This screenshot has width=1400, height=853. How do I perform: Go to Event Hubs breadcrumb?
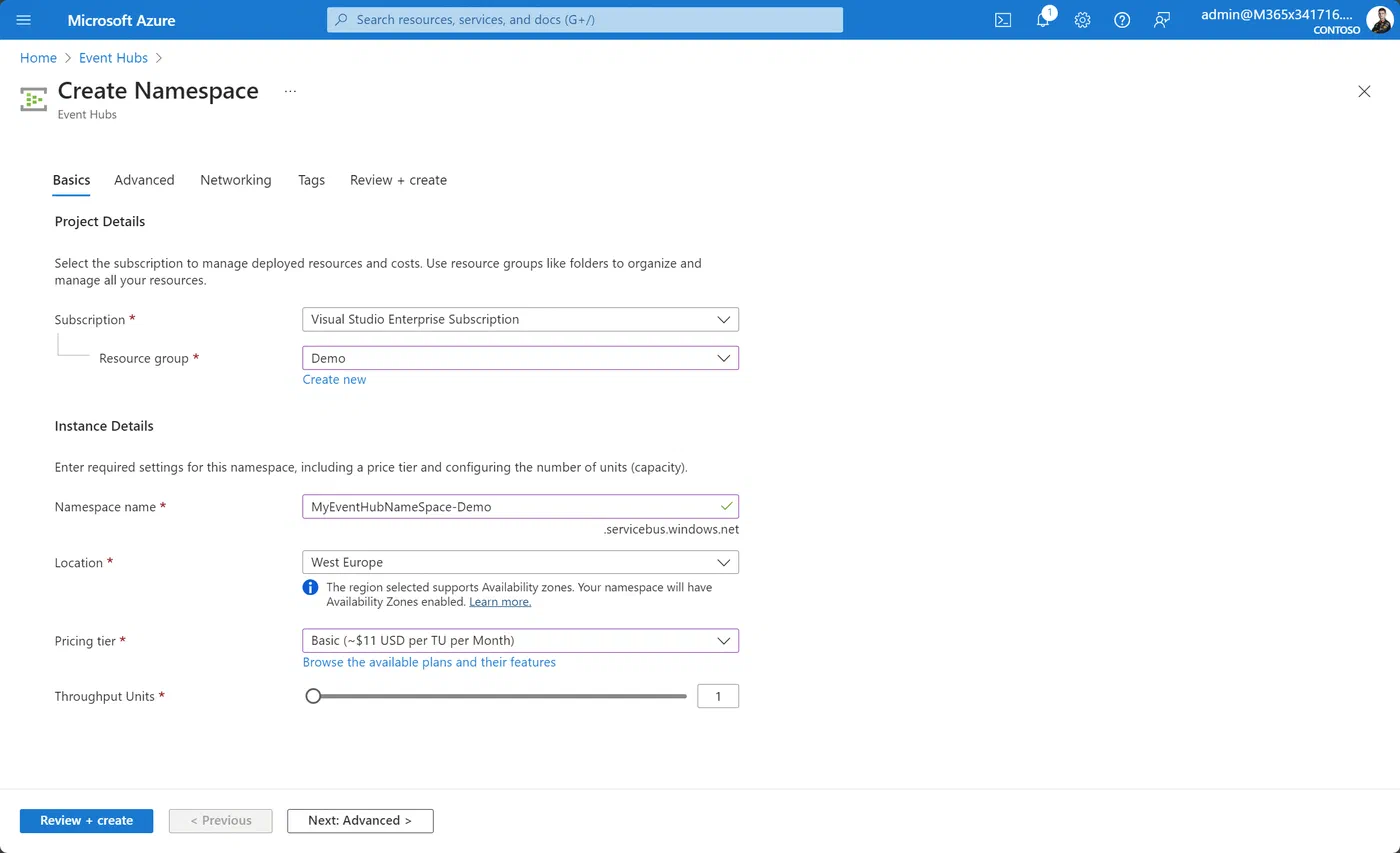(113, 58)
